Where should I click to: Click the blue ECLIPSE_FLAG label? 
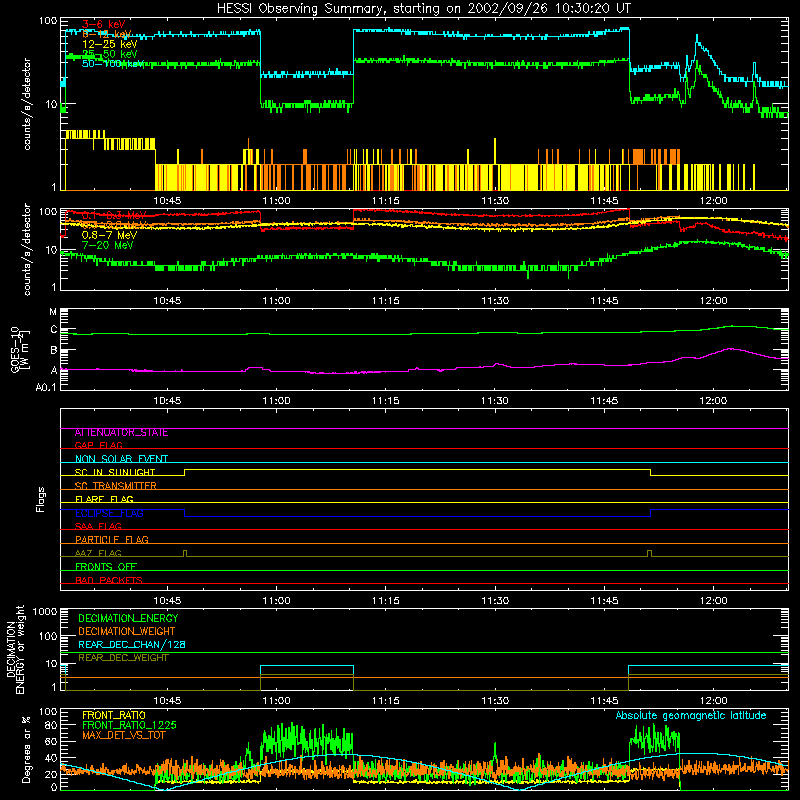tap(109, 513)
